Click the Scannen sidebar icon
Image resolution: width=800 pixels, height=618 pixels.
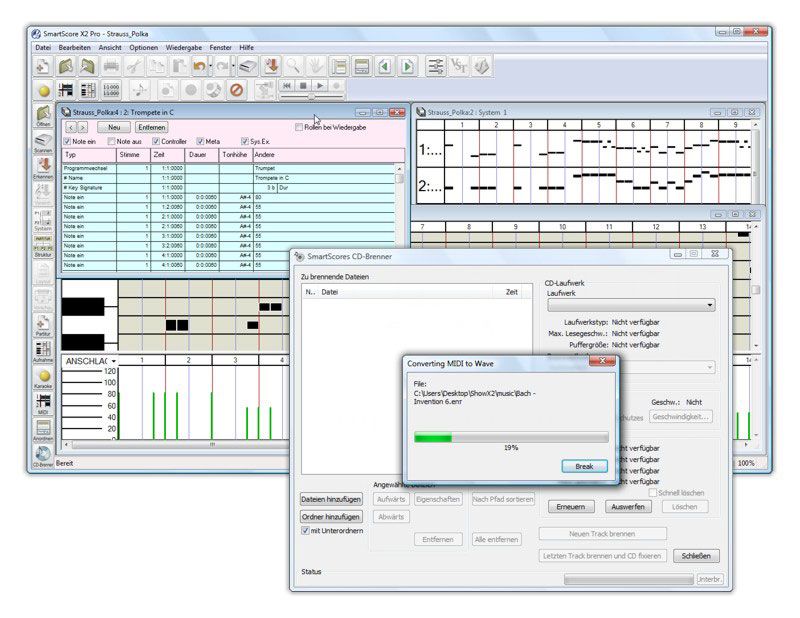pos(43,143)
